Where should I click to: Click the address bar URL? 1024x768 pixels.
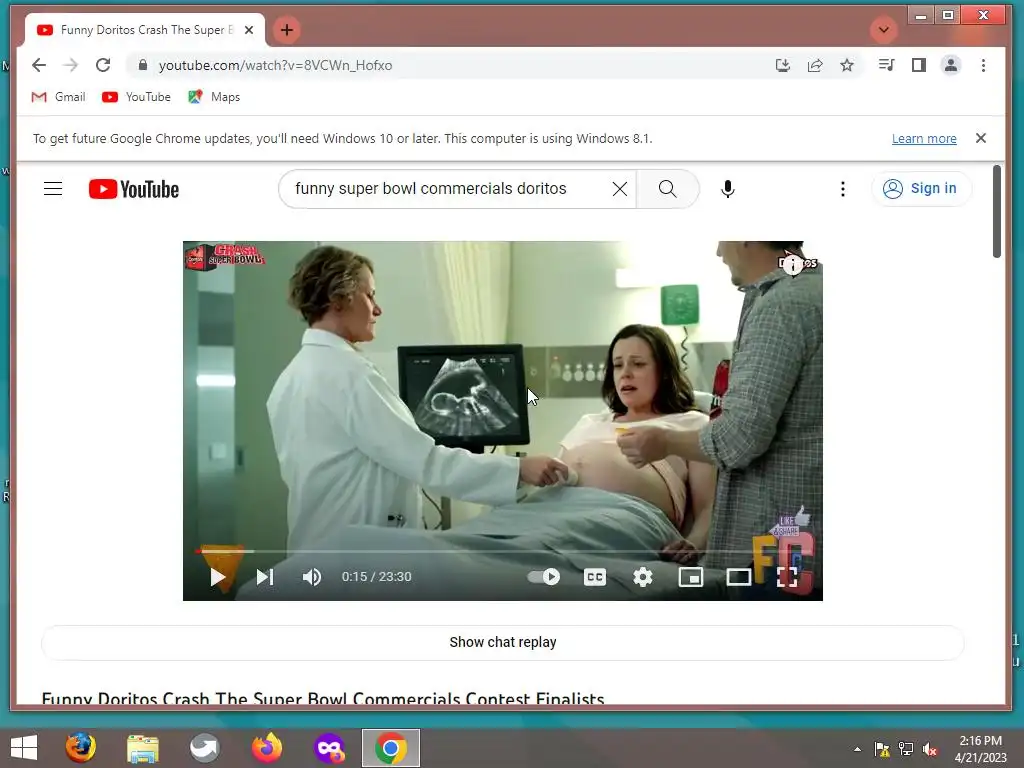point(276,65)
